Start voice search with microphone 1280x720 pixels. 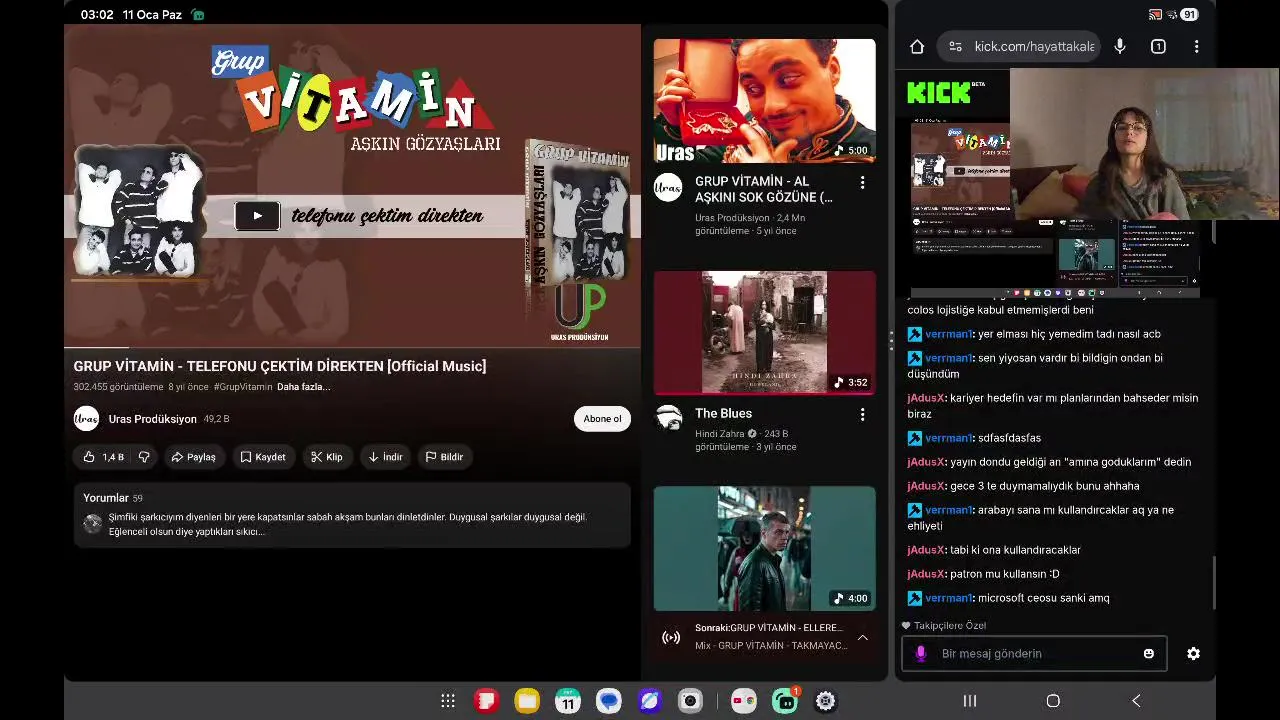point(1120,46)
